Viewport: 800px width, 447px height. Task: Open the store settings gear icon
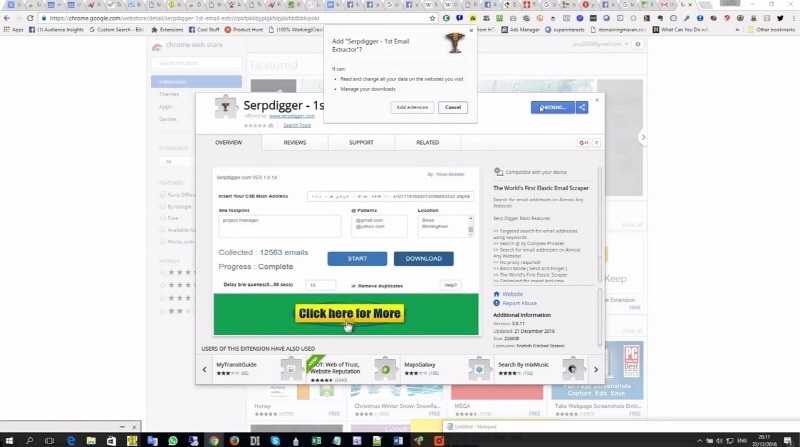pyautogui.click(x=637, y=44)
